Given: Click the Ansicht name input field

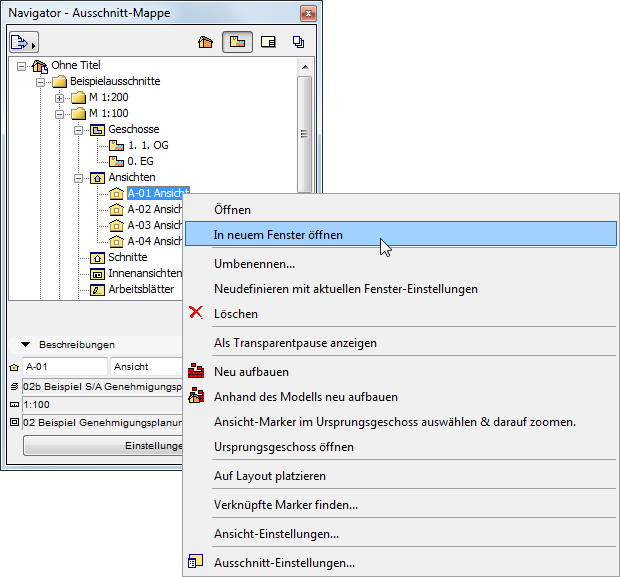Looking at the screenshot, I should coord(146,367).
